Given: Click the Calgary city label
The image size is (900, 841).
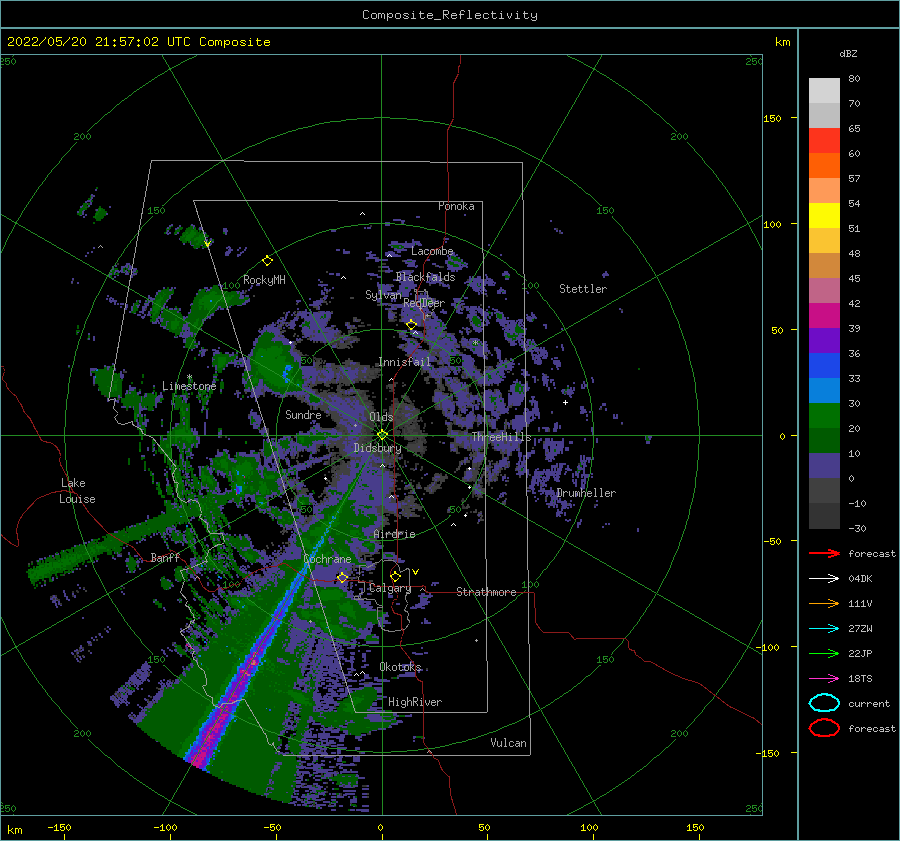Looking at the screenshot, I should 390,588.
